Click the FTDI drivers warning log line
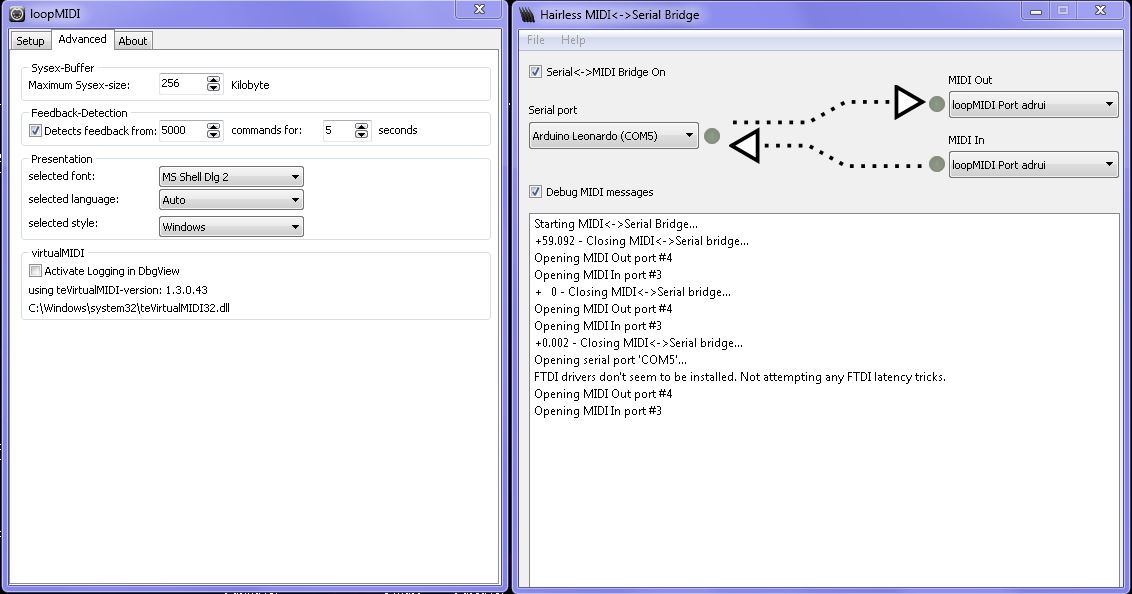This screenshot has height=594, width=1132. click(x=739, y=377)
